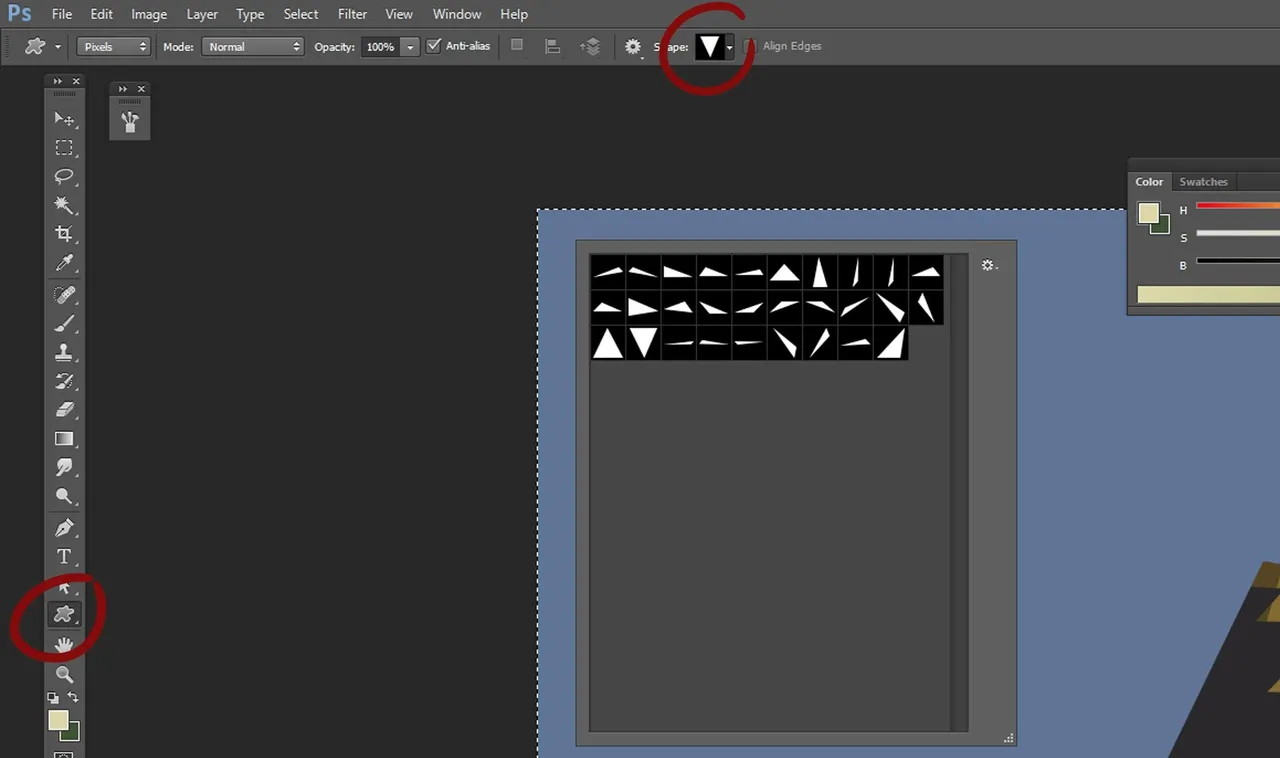
Task: Open the shape picker gear menu
Action: [x=990, y=266]
